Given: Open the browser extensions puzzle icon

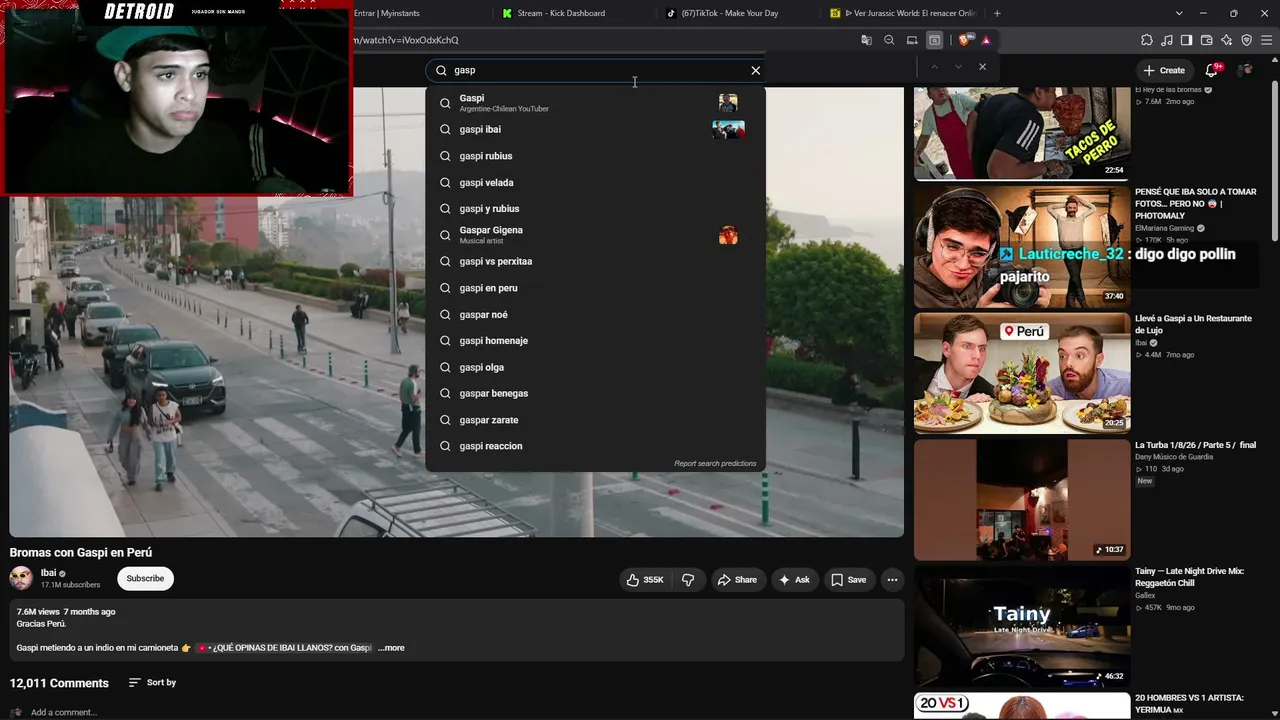Looking at the screenshot, I should (1147, 40).
